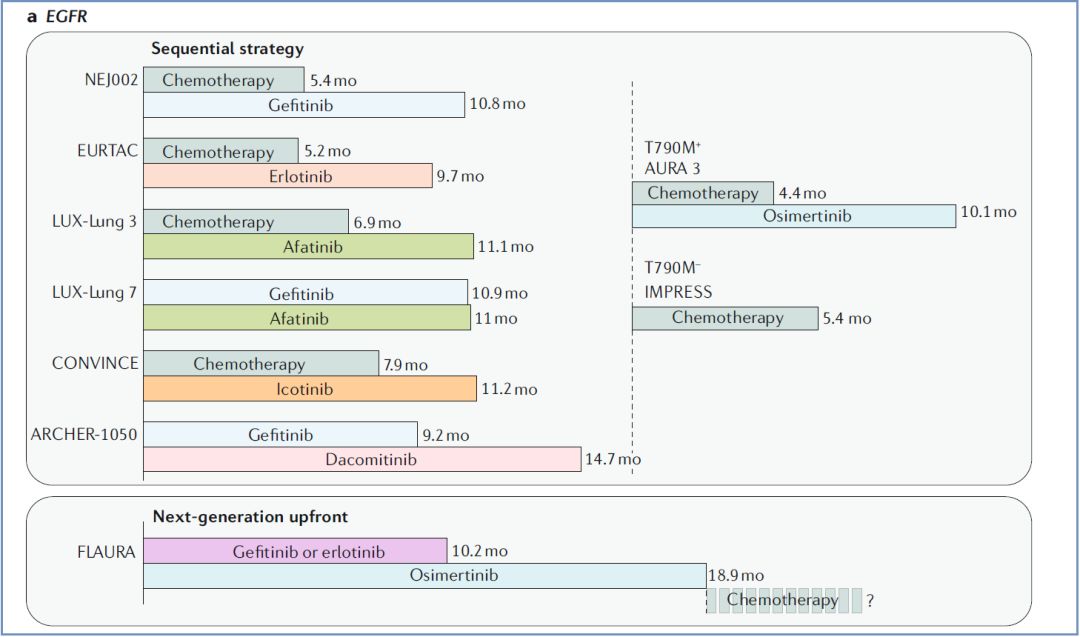This screenshot has width=1080, height=637.
Task: Click the 'T790M−' label
Action: (x=672, y=268)
